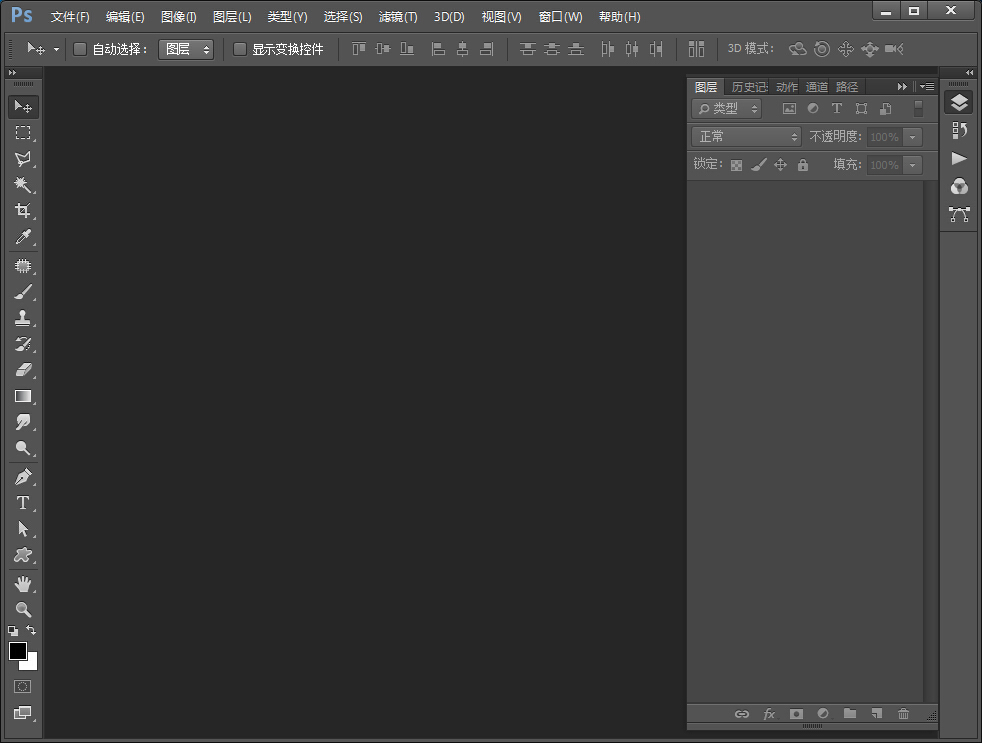The width and height of the screenshot is (982, 743).
Task: Enable the 自动选择 checkbox
Action: tap(80, 49)
